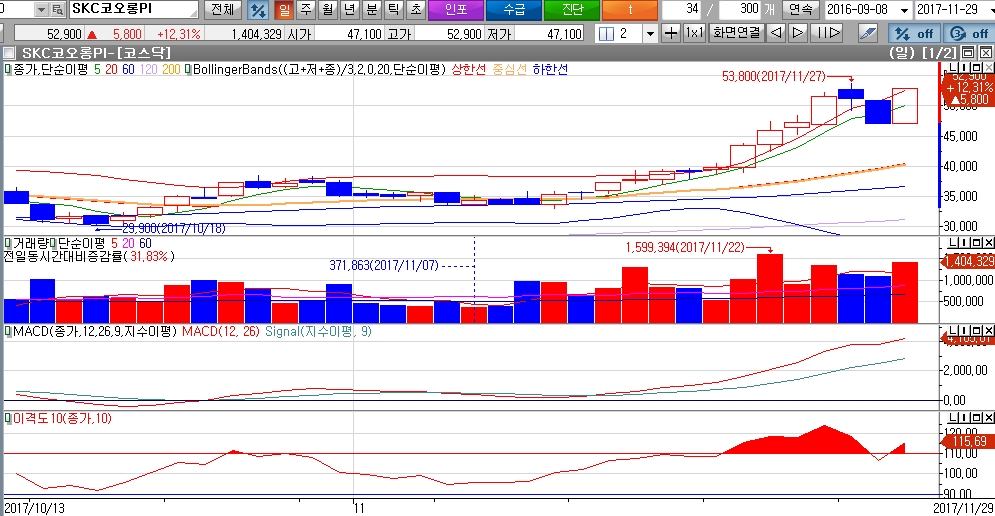Tick the checkbox beside SKC코오롱PI-[코스닥] title
This screenshot has height=516, width=995.
point(10,52)
